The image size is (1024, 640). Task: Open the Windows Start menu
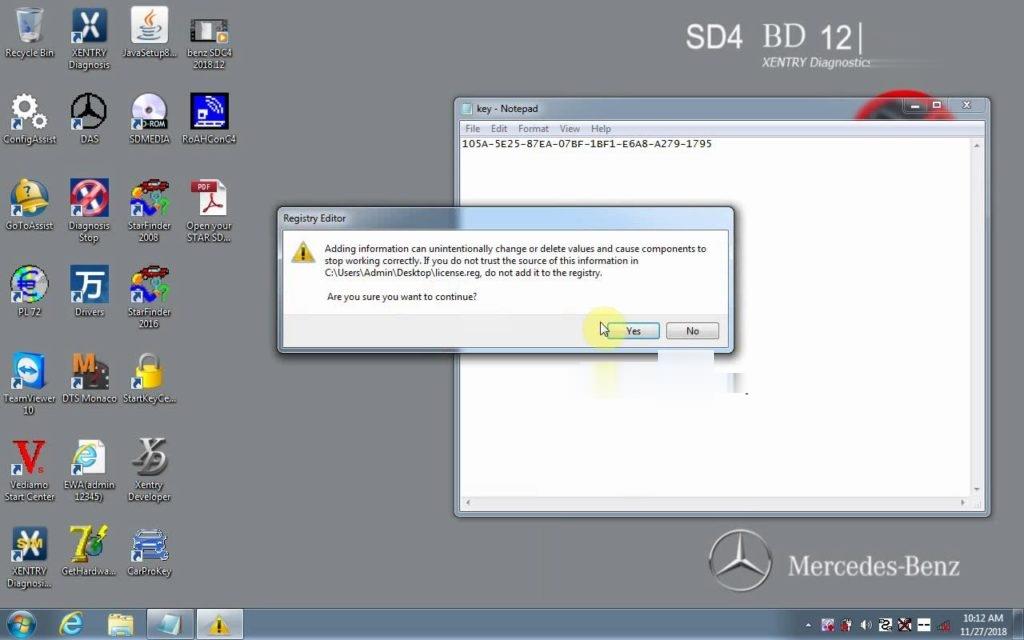(22, 624)
